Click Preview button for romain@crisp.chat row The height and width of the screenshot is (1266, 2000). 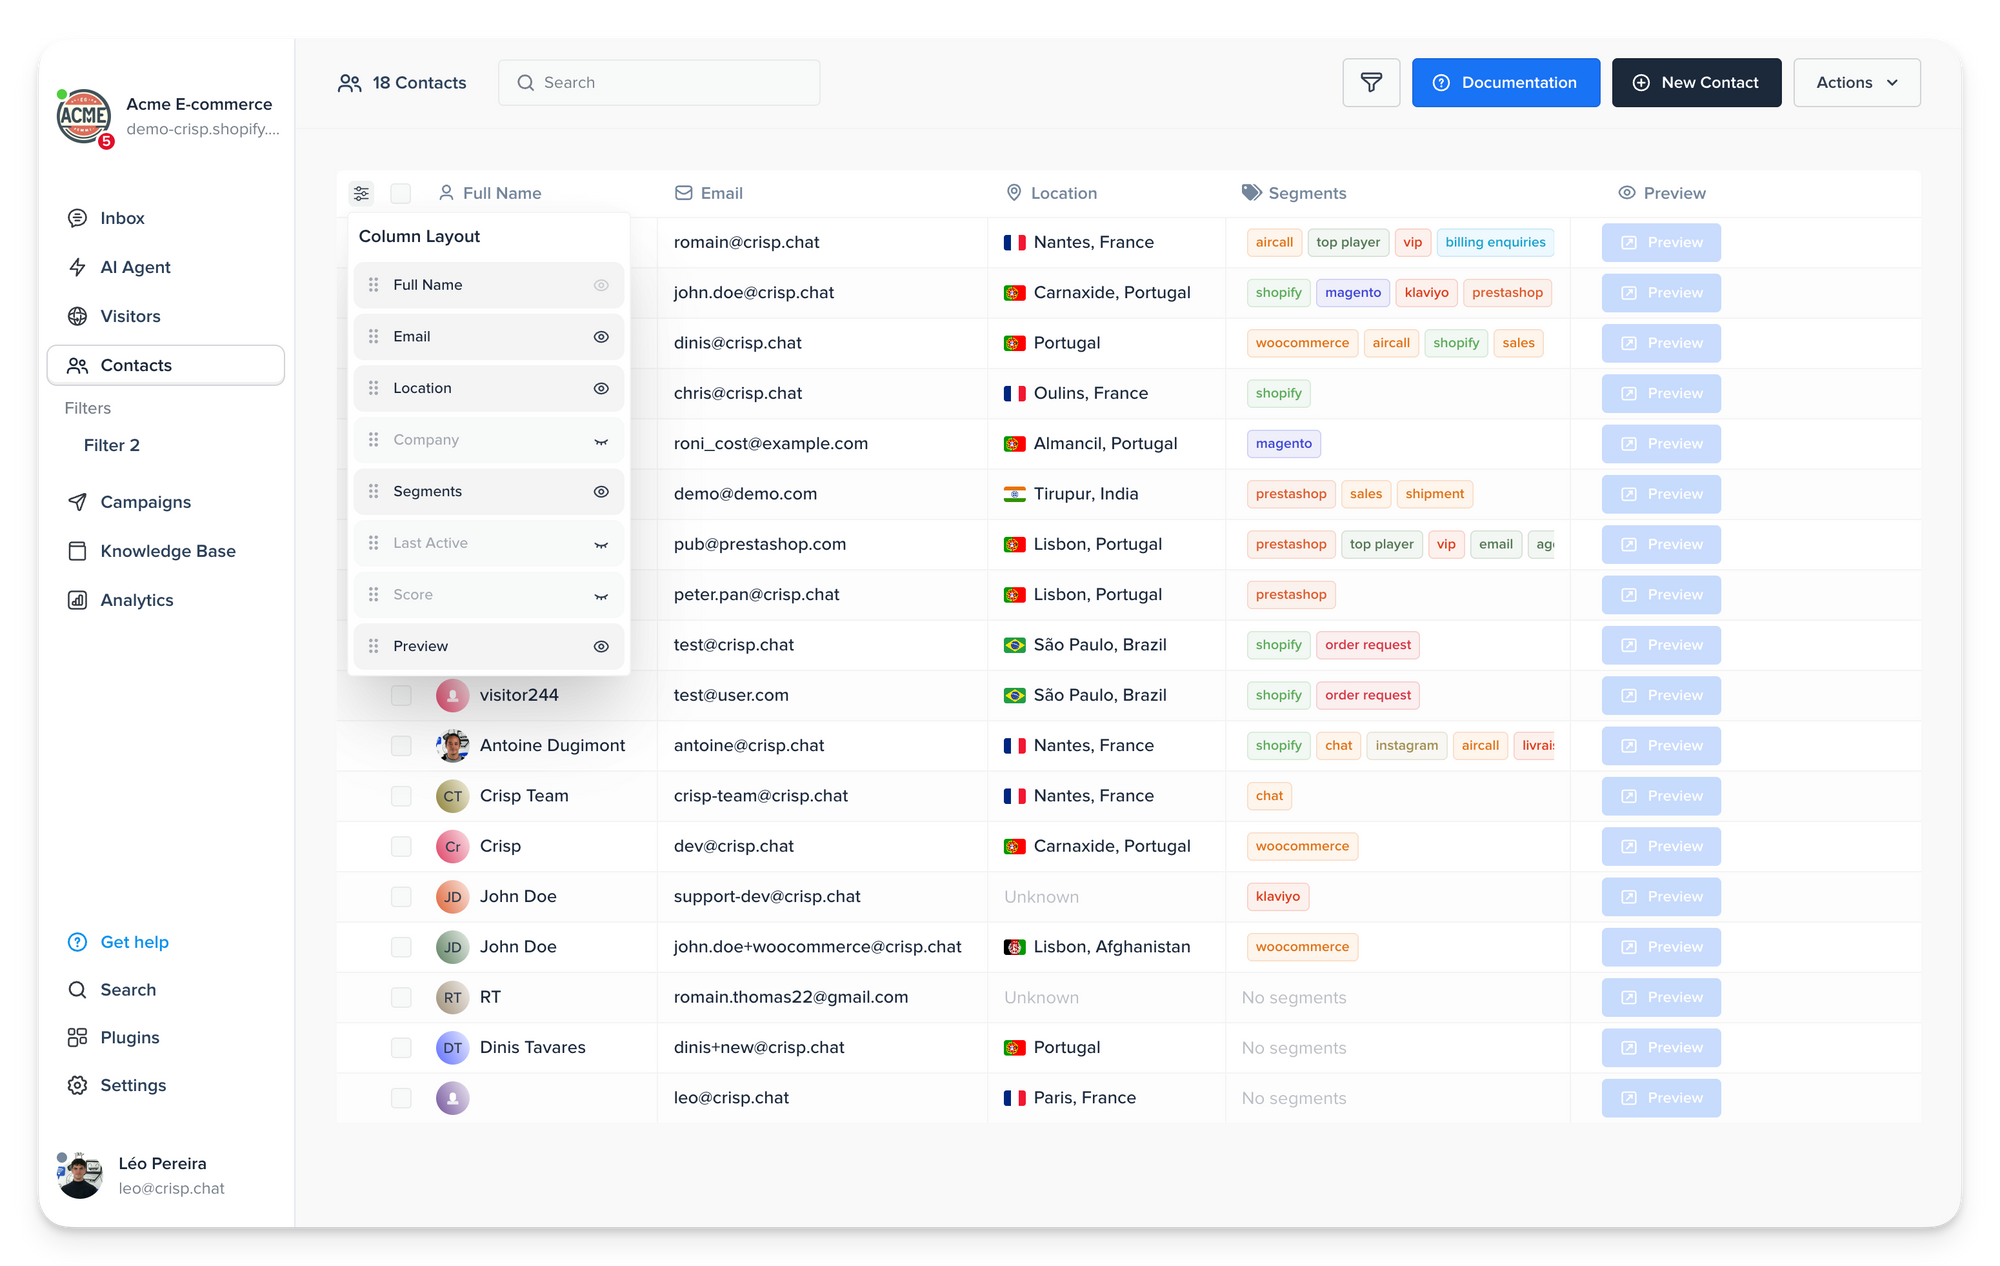point(1660,243)
